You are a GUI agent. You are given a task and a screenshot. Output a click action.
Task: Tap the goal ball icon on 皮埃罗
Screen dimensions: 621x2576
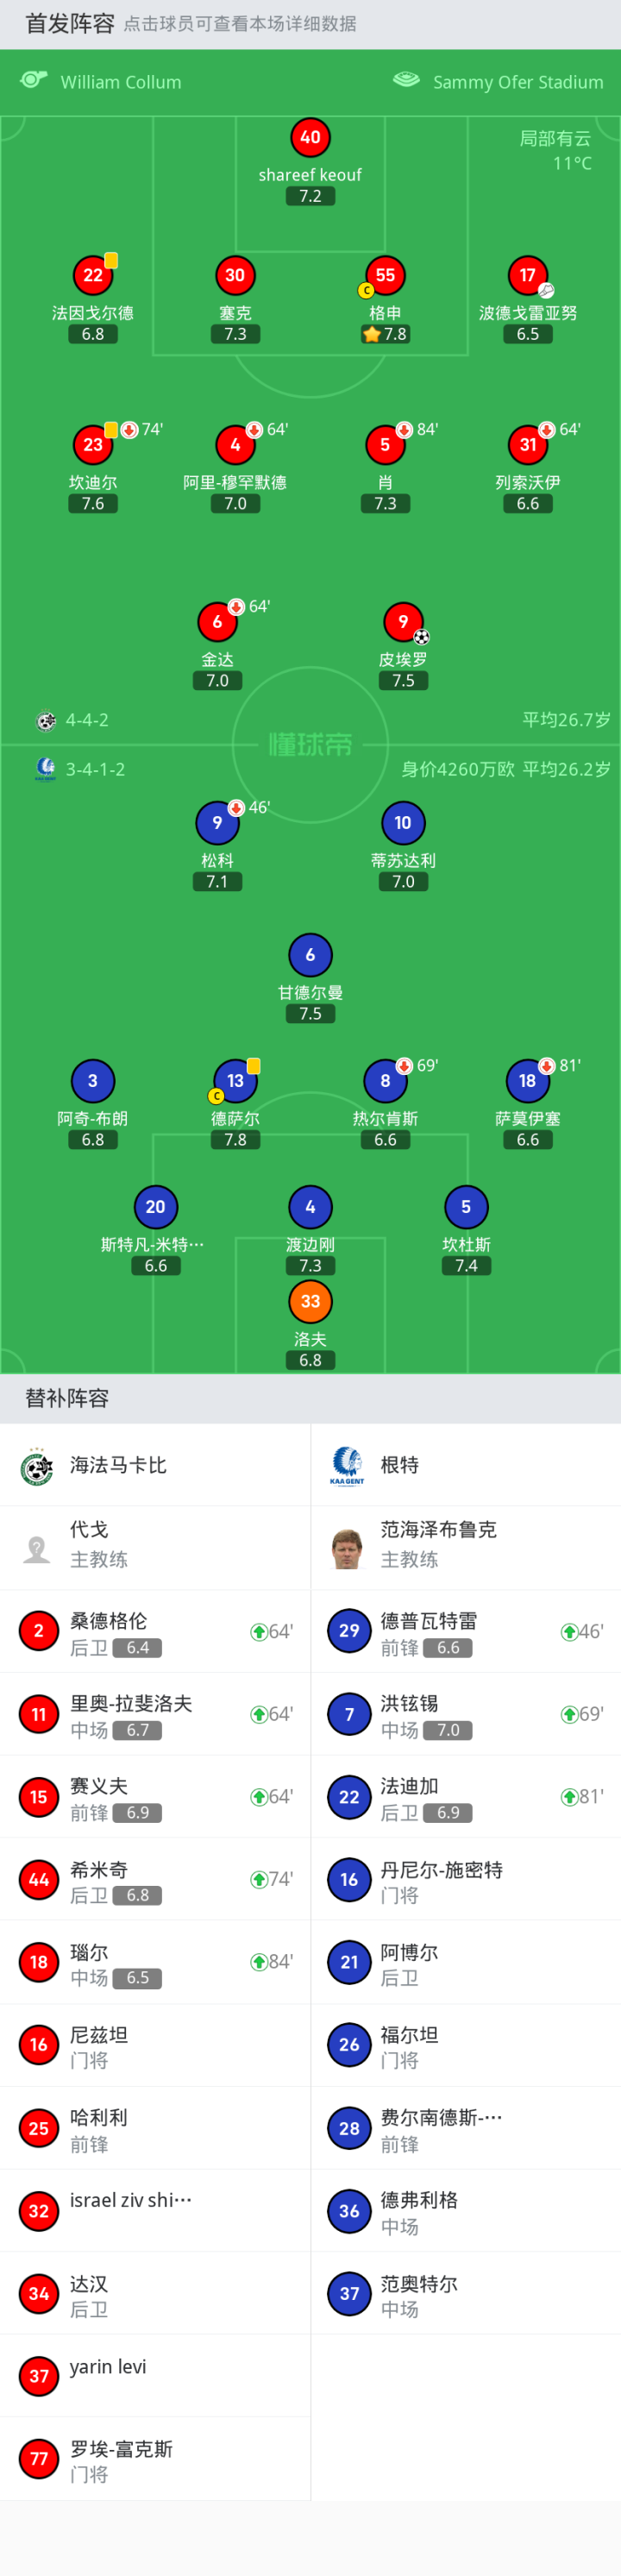(421, 637)
